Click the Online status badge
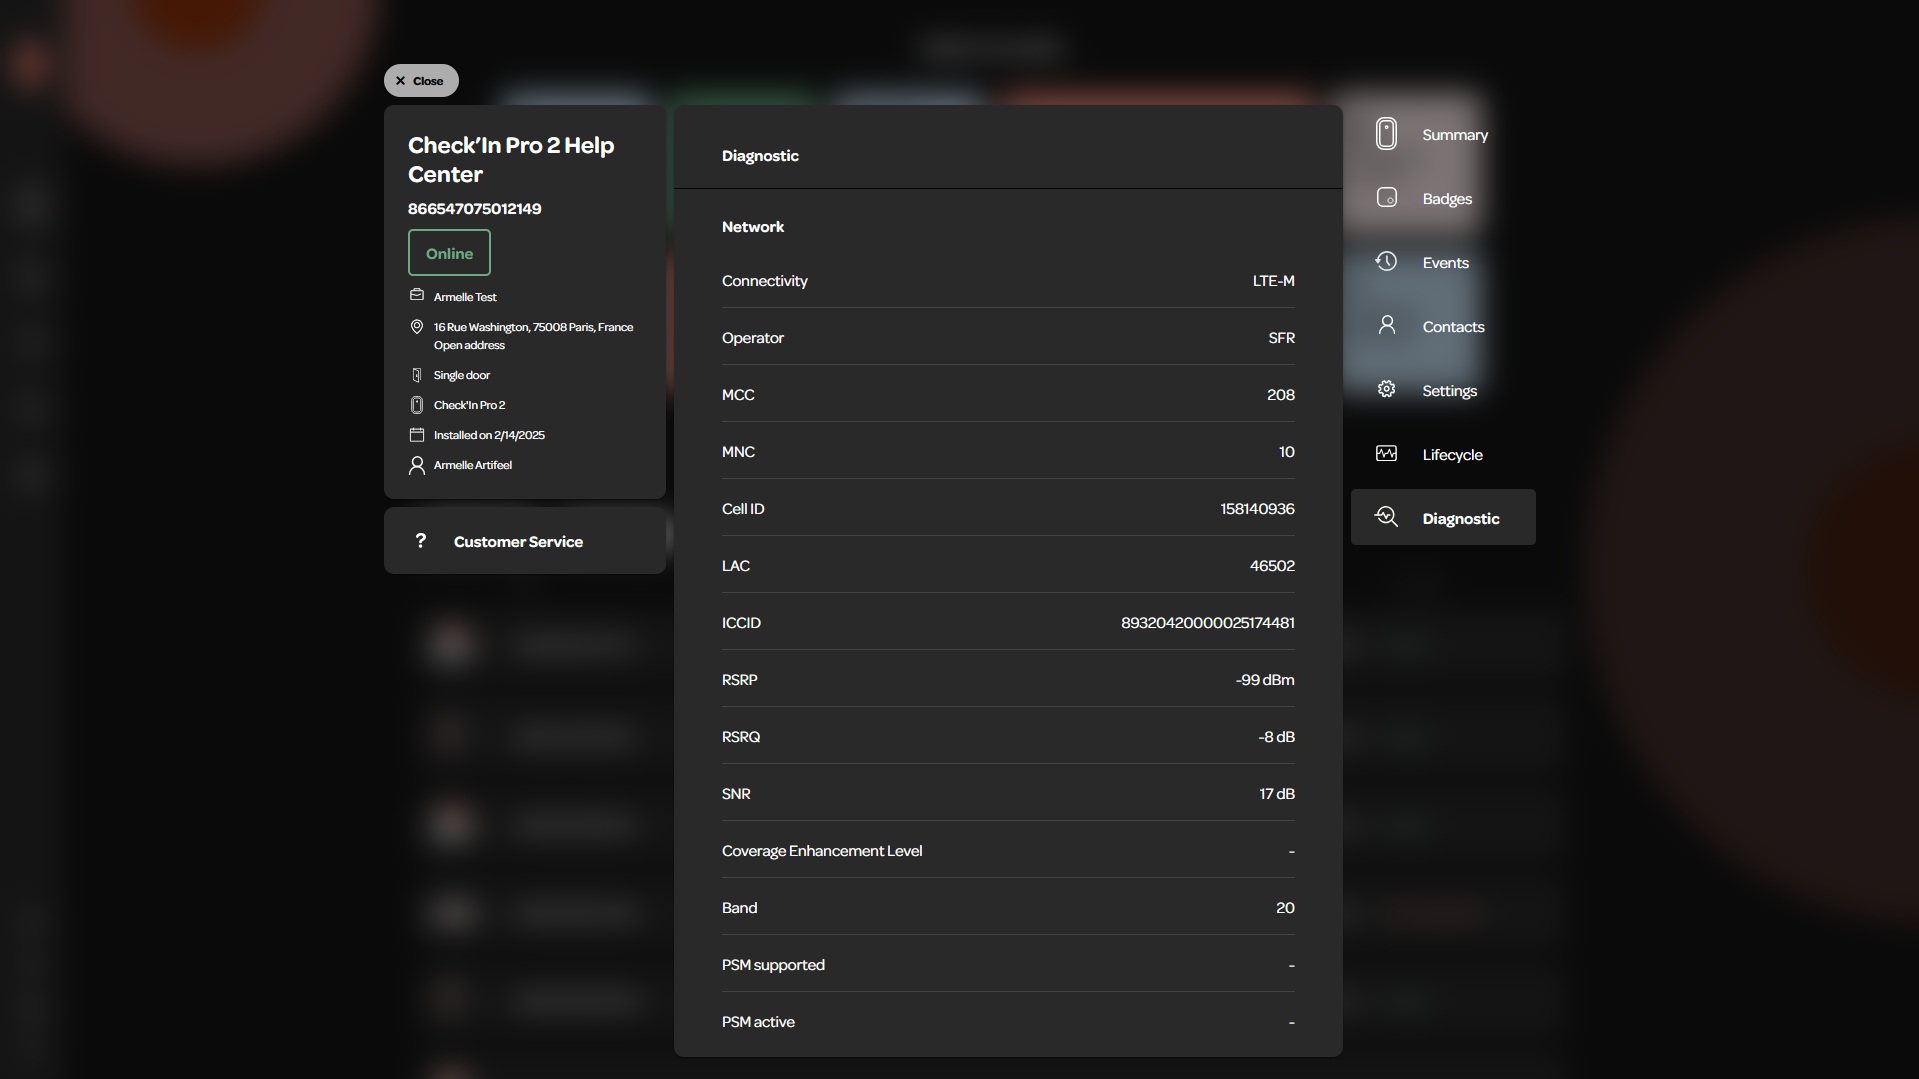The height and width of the screenshot is (1079, 1919). pyautogui.click(x=449, y=253)
